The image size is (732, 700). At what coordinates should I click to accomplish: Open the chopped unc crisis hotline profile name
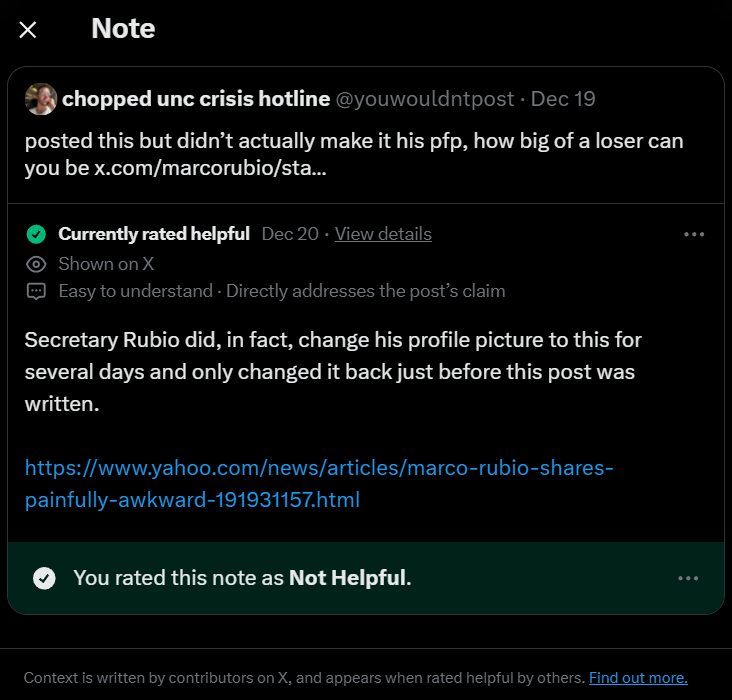point(196,99)
